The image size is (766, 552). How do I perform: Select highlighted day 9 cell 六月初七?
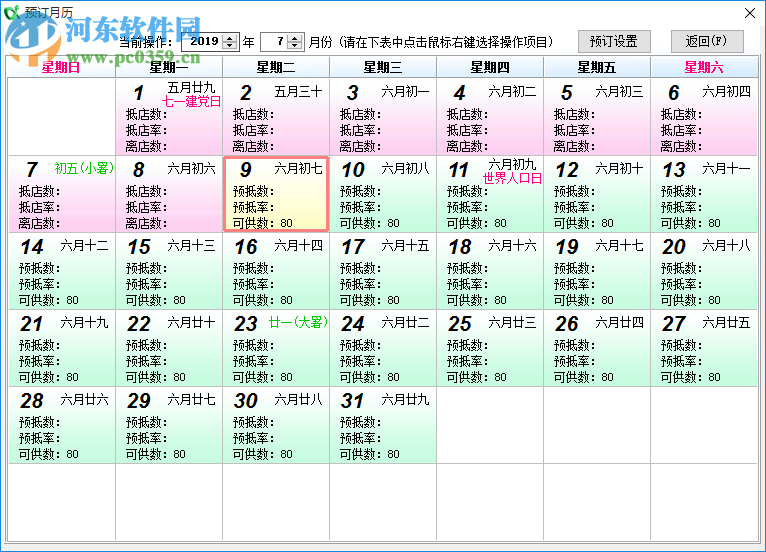point(276,194)
